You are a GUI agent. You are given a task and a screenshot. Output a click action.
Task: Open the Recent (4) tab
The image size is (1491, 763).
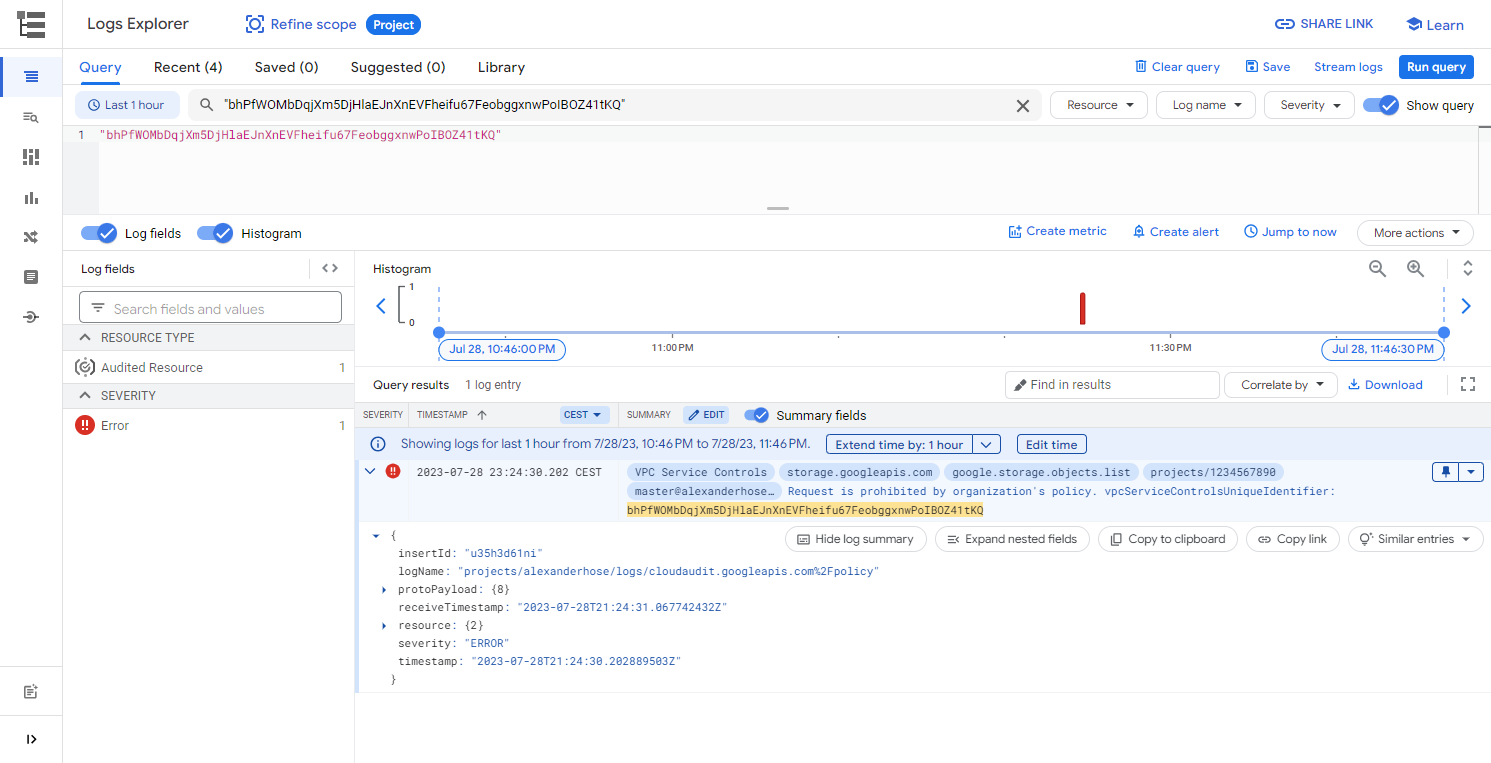coord(188,67)
